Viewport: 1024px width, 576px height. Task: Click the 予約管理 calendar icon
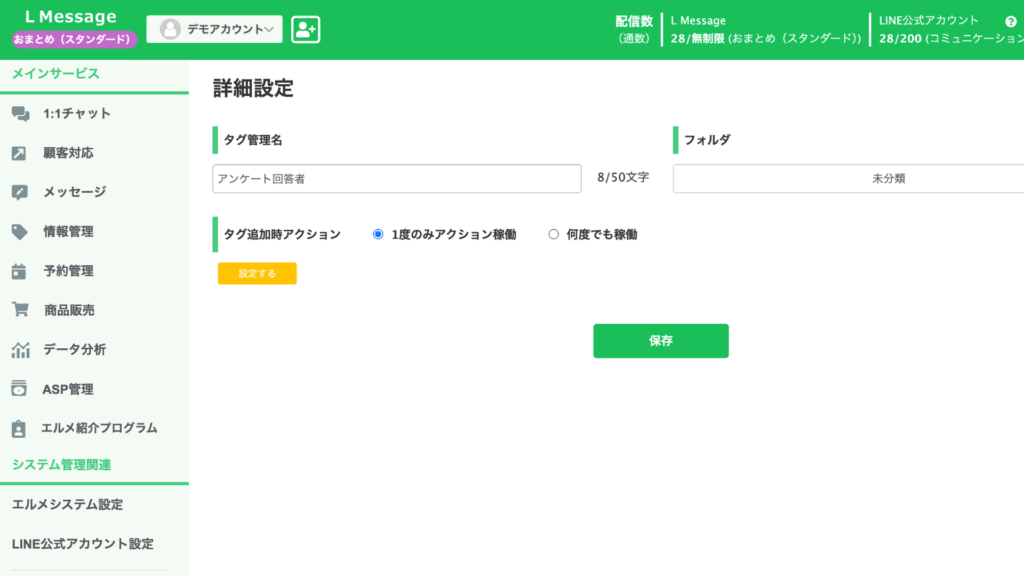(x=19, y=271)
